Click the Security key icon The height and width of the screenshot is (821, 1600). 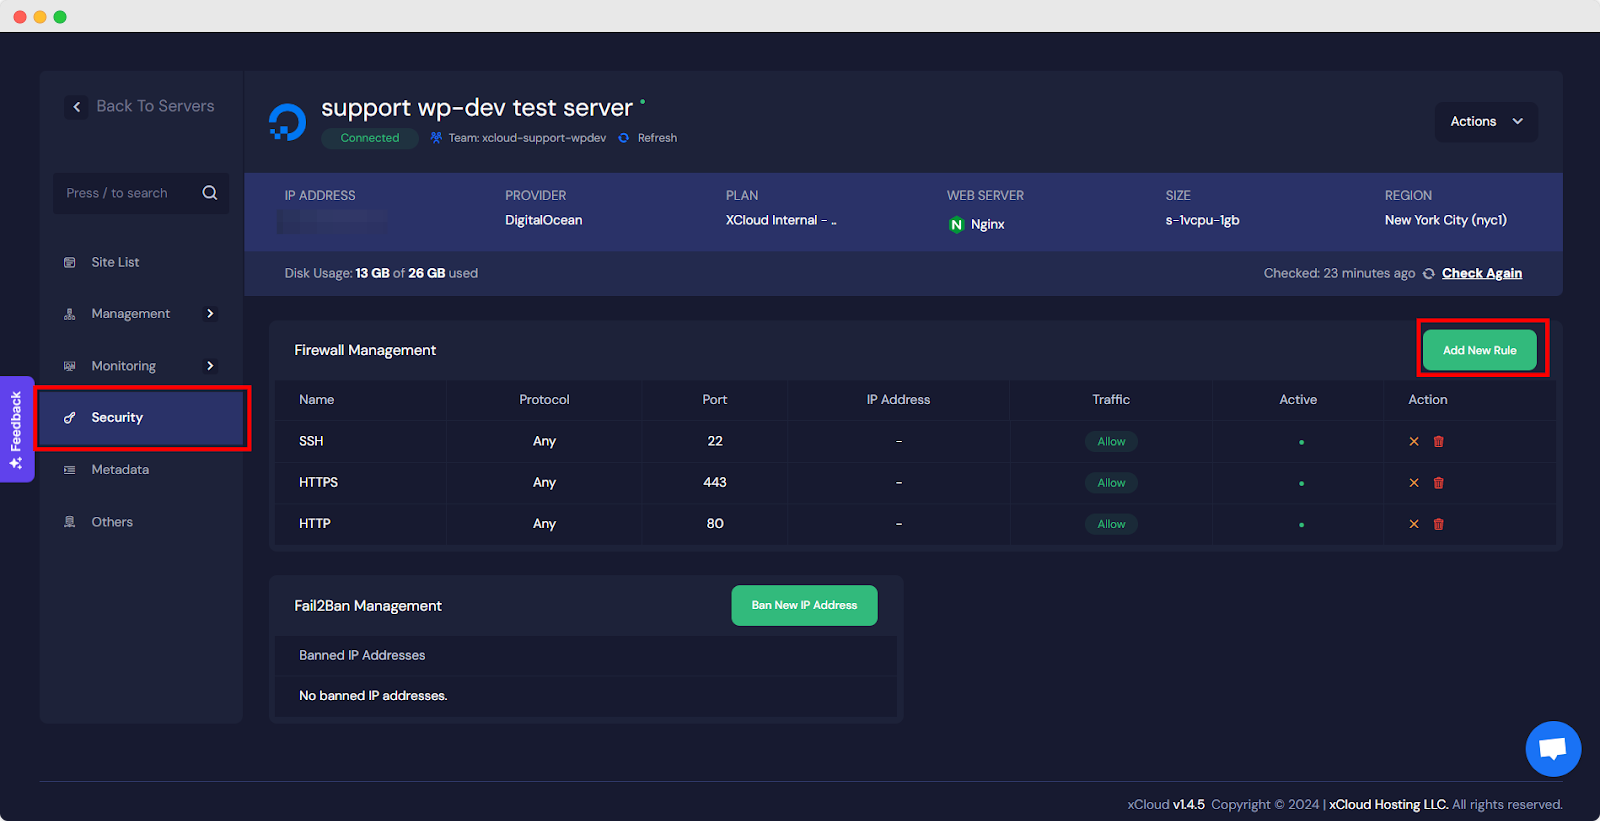(70, 418)
